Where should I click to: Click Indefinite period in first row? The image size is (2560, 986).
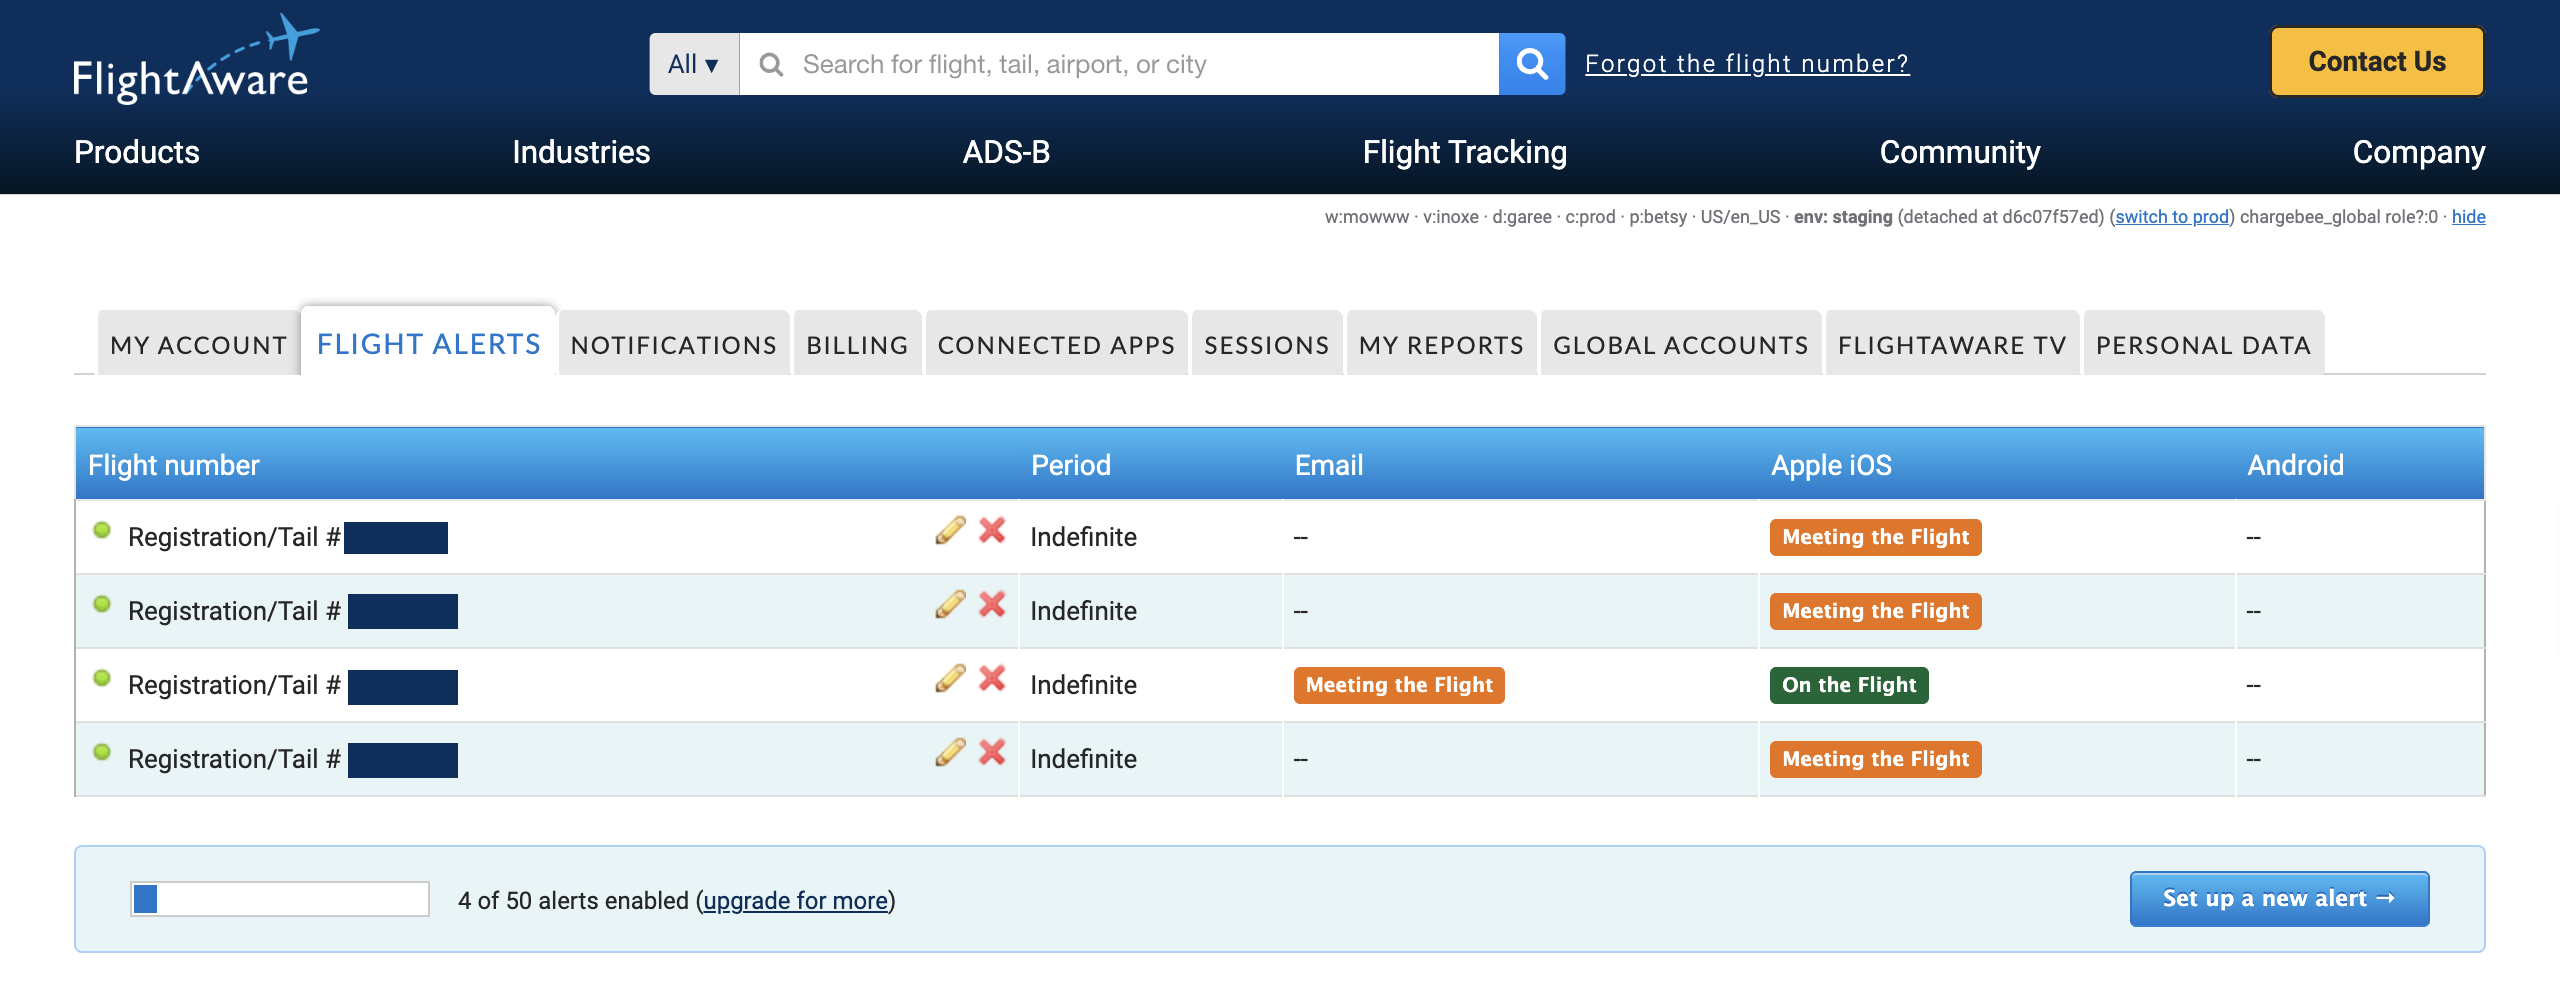coord(1083,537)
